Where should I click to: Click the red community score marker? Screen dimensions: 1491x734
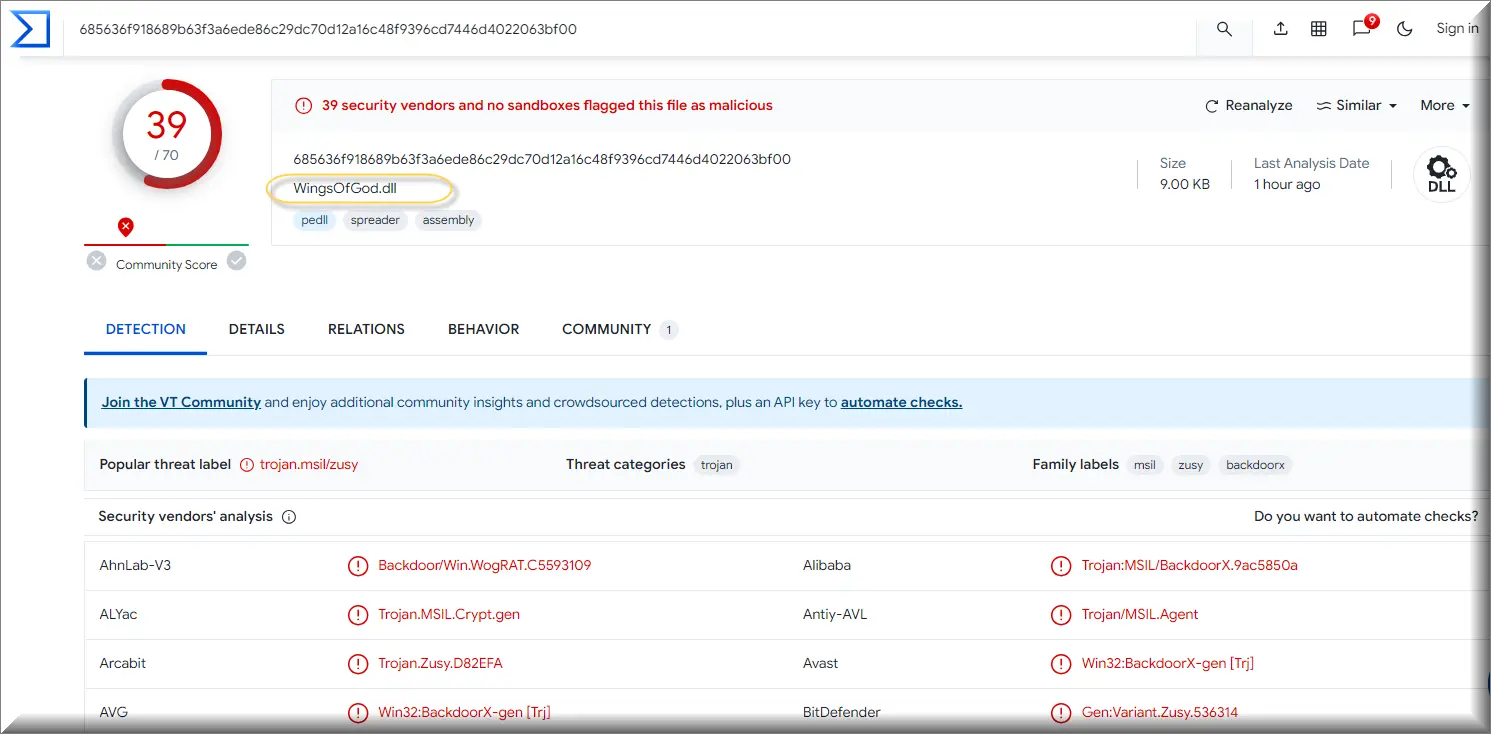(x=125, y=227)
